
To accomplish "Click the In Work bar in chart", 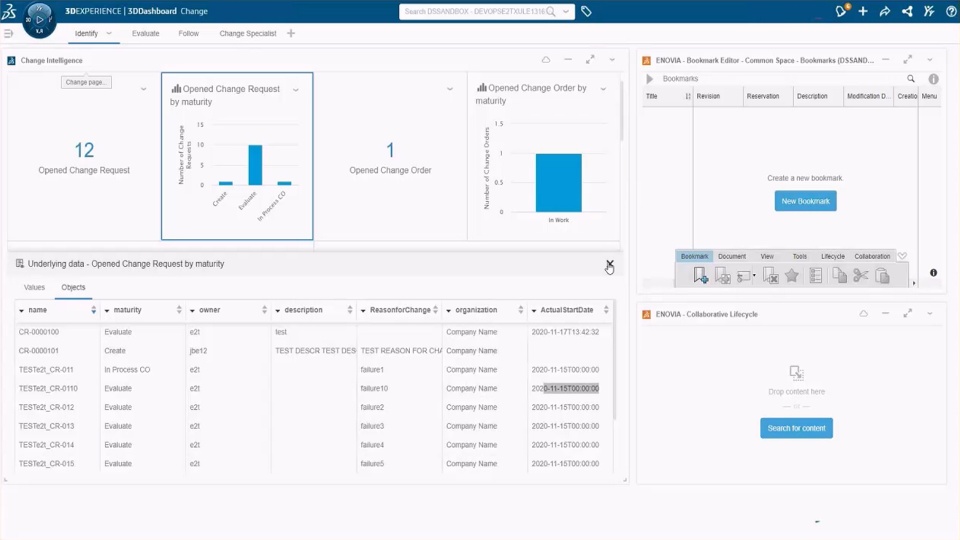I will click(558, 182).
